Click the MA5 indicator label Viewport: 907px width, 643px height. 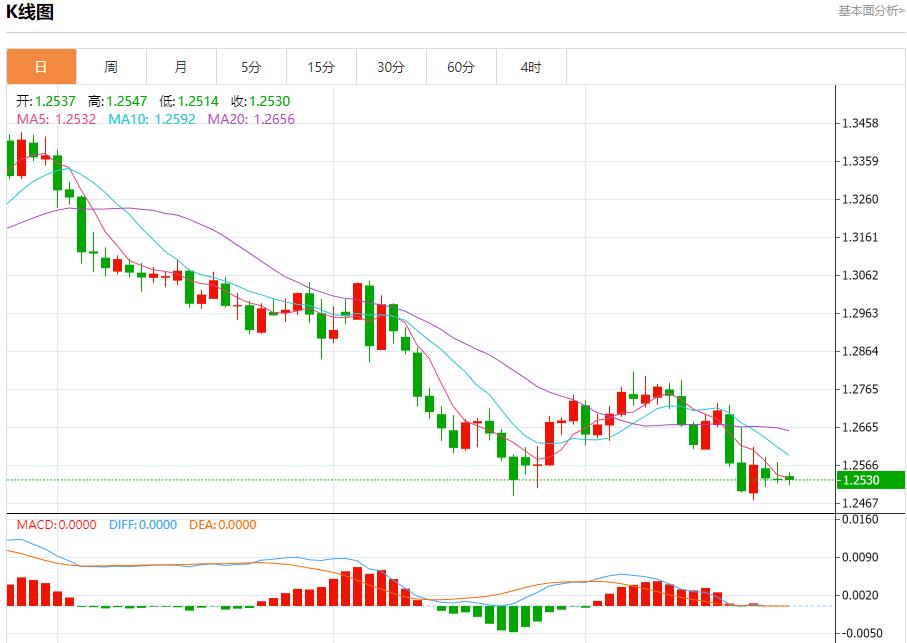click(x=56, y=119)
